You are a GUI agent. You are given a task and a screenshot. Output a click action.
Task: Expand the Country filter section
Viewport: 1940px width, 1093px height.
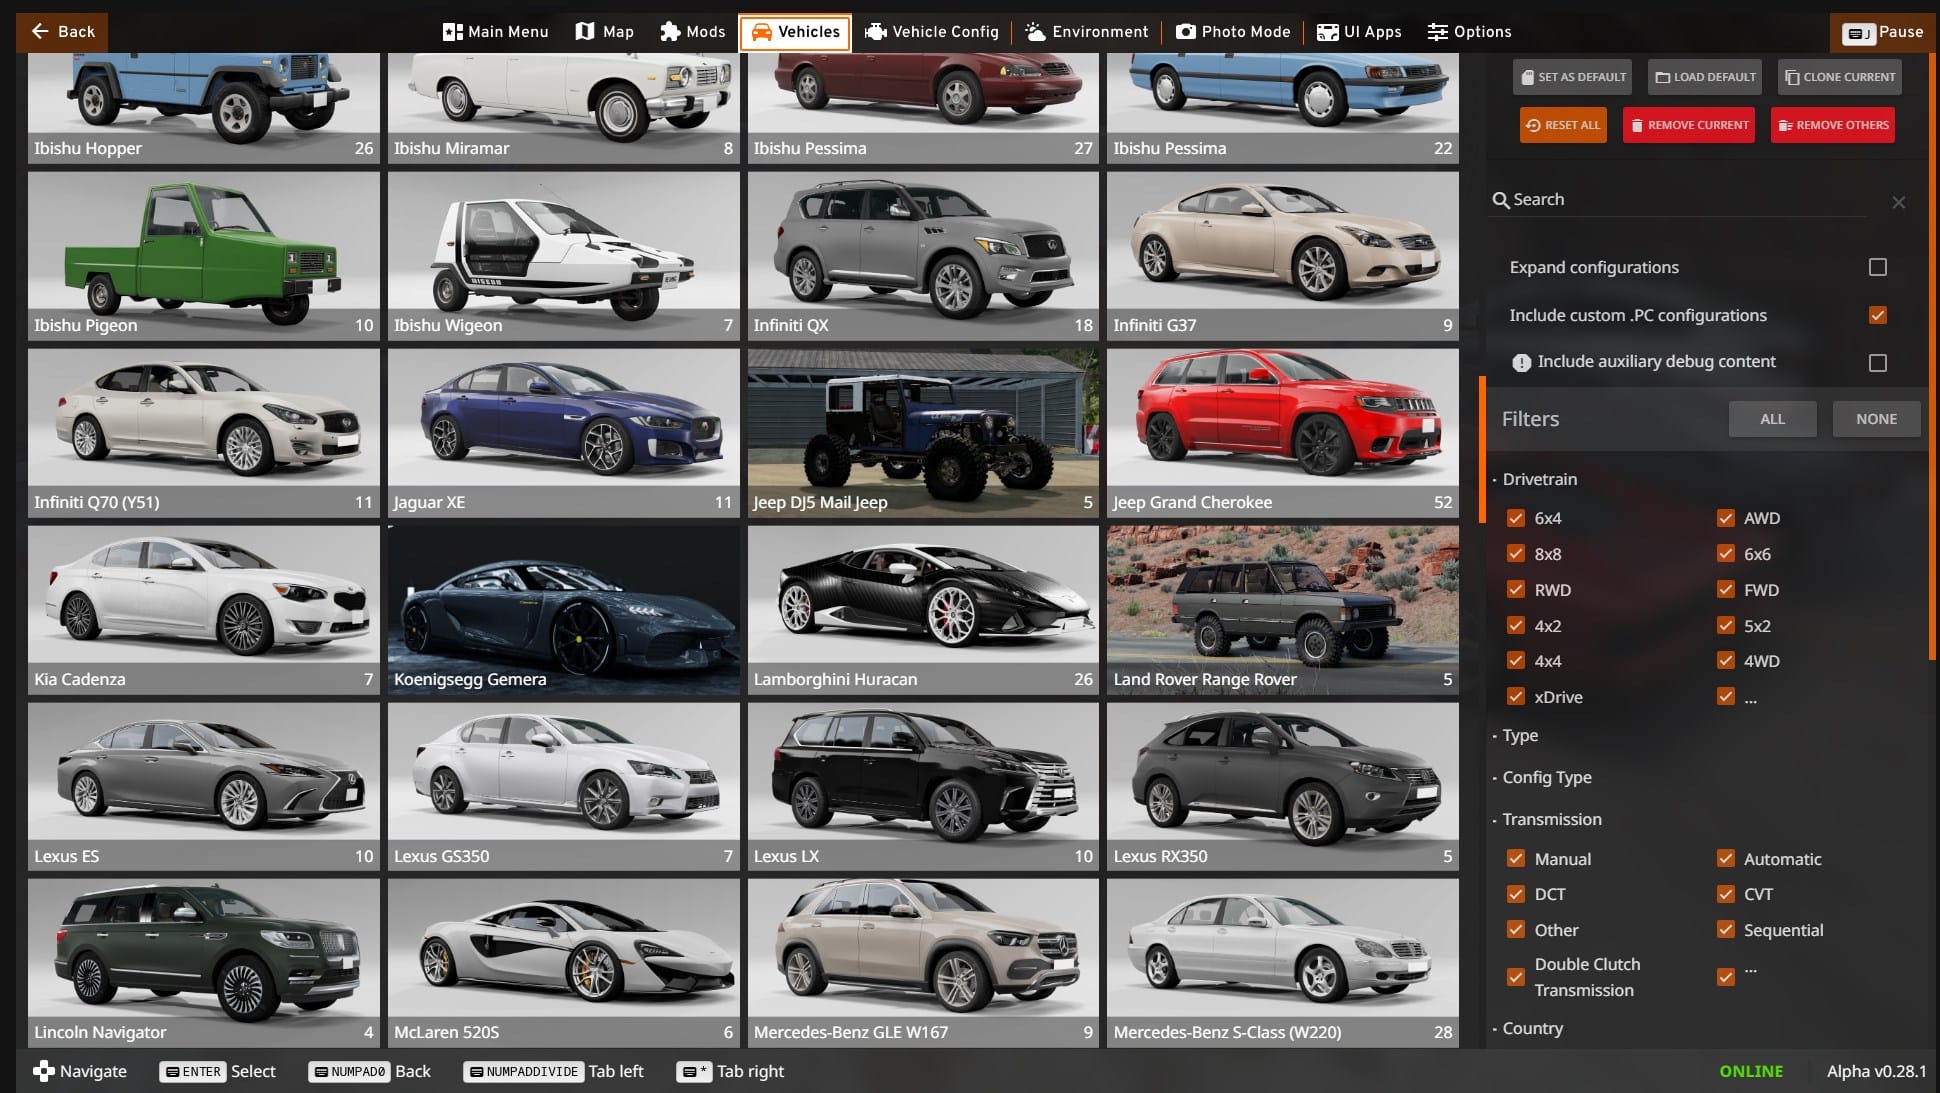[x=1532, y=1028]
